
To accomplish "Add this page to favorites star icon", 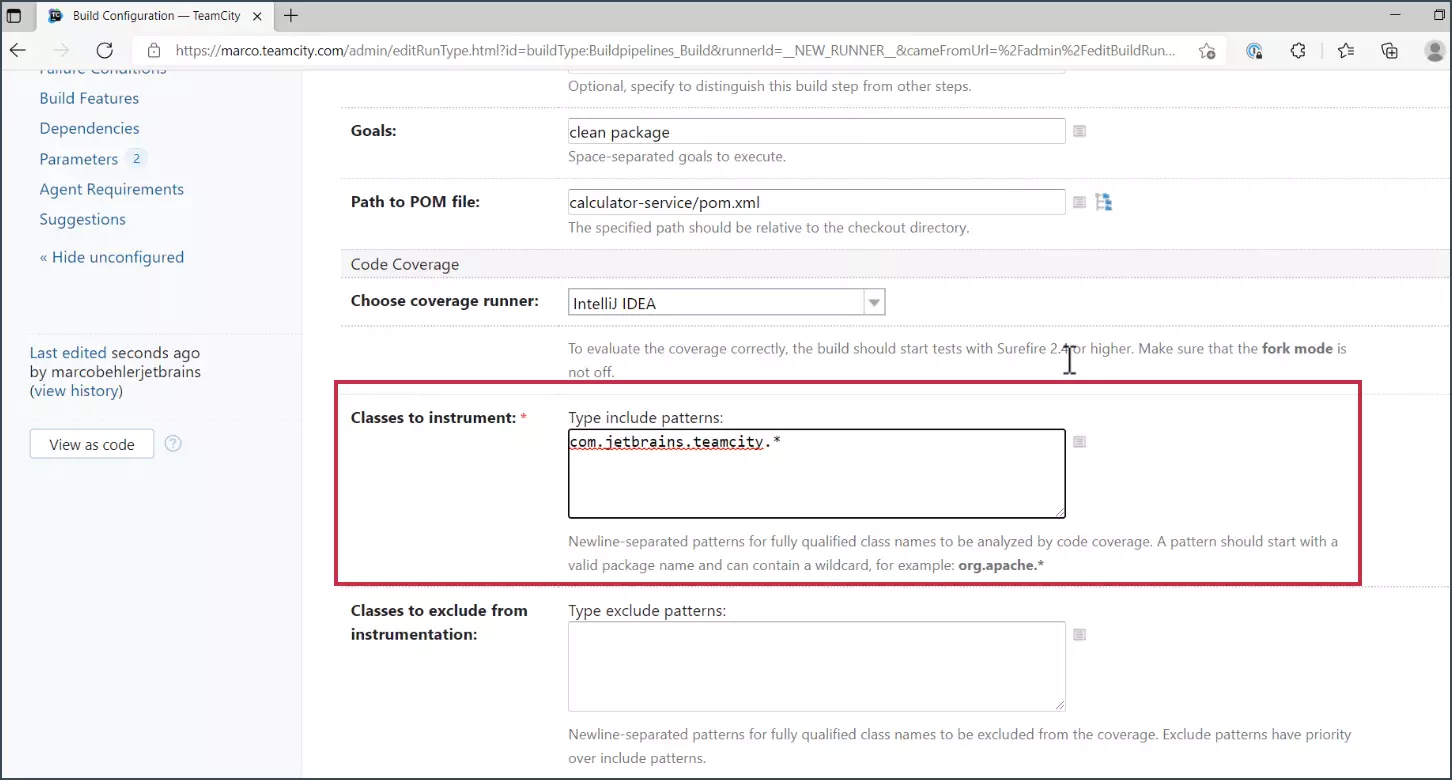I will [x=1207, y=50].
